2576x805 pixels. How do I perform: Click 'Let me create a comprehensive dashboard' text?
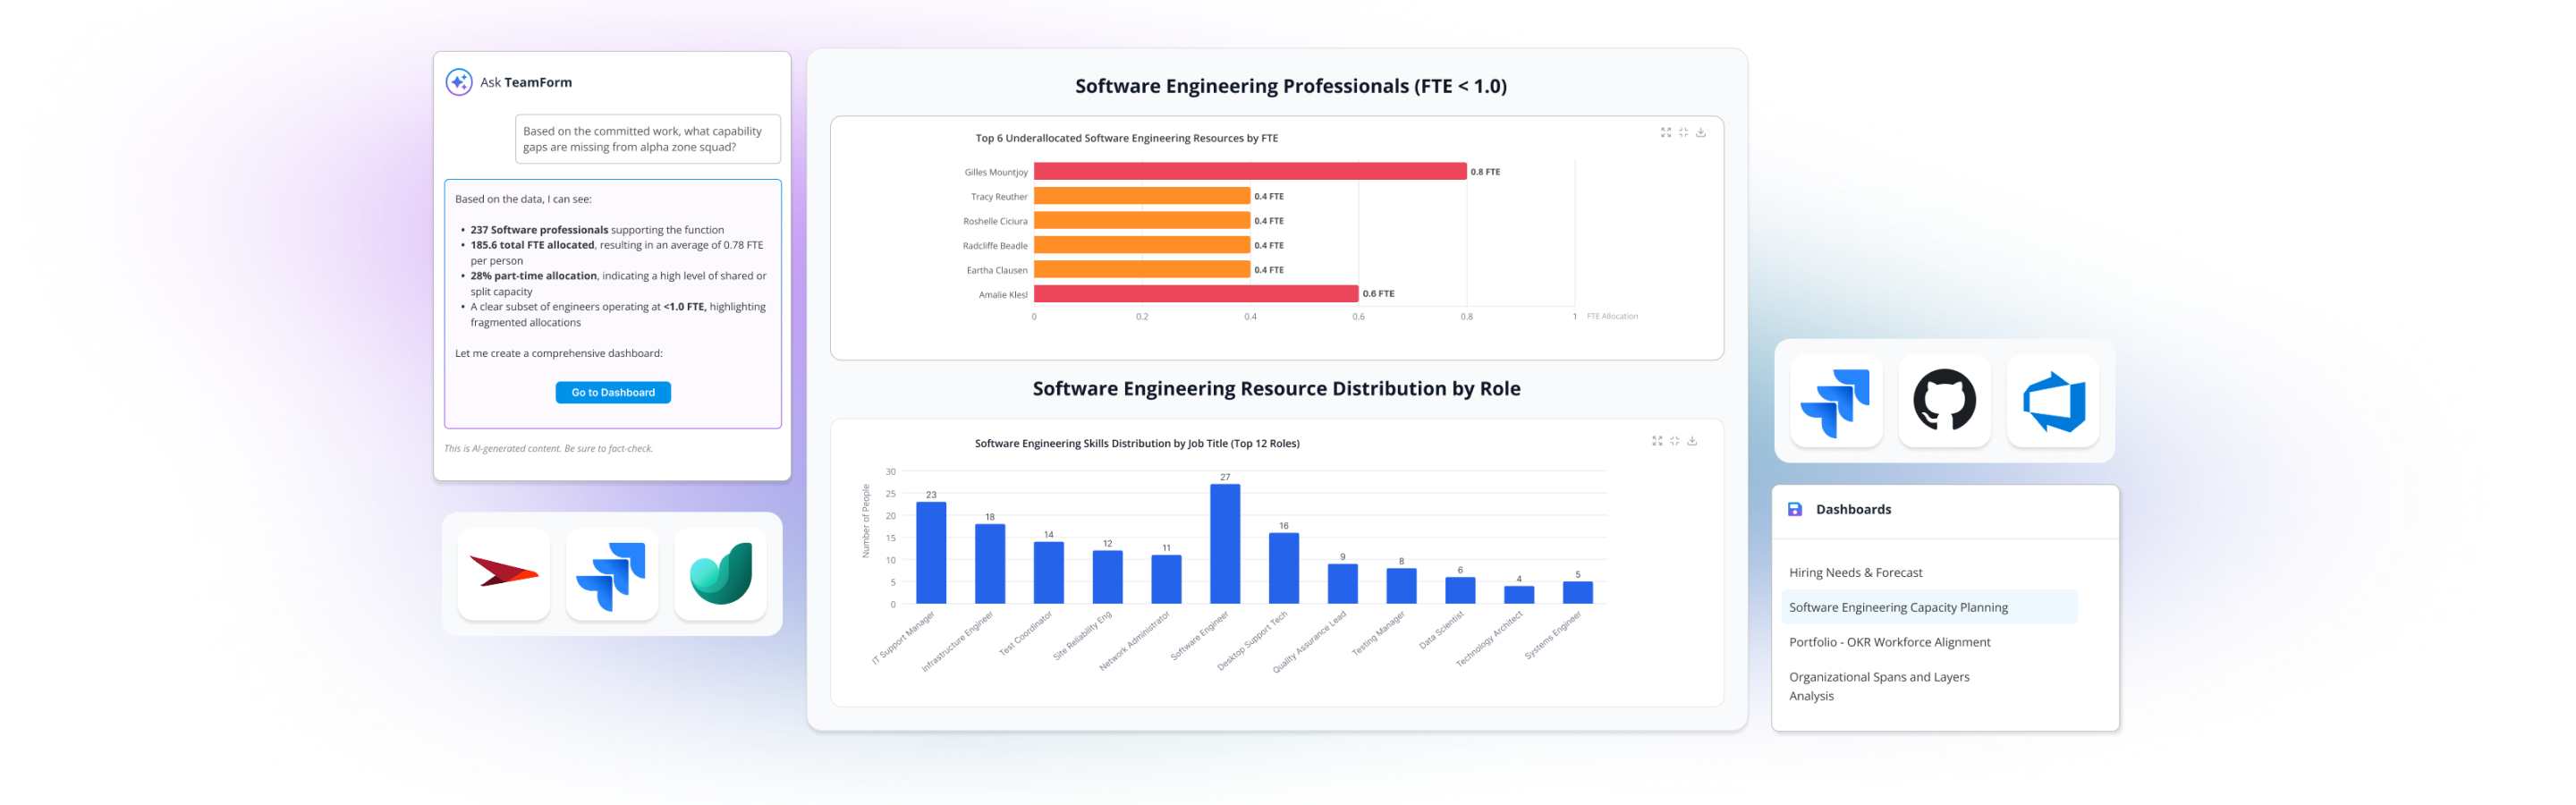(559, 353)
